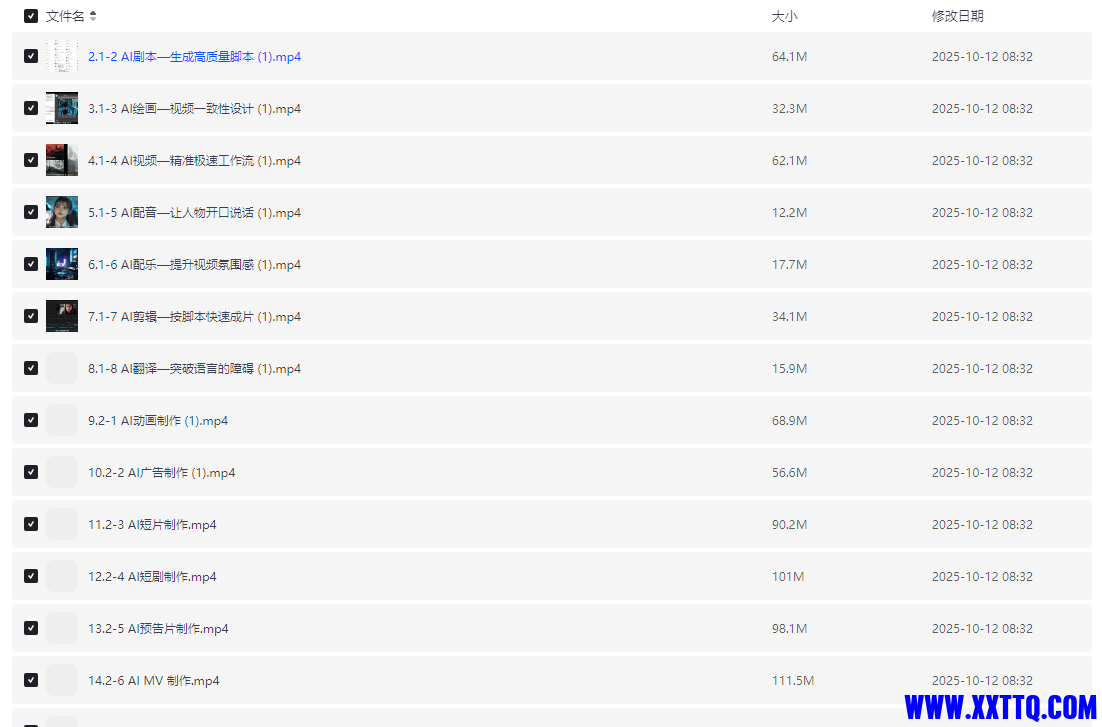Select the file icon for 11.2-3 AI短片制作
The width and height of the screenshot is (1102, 727).
[62, 524]
